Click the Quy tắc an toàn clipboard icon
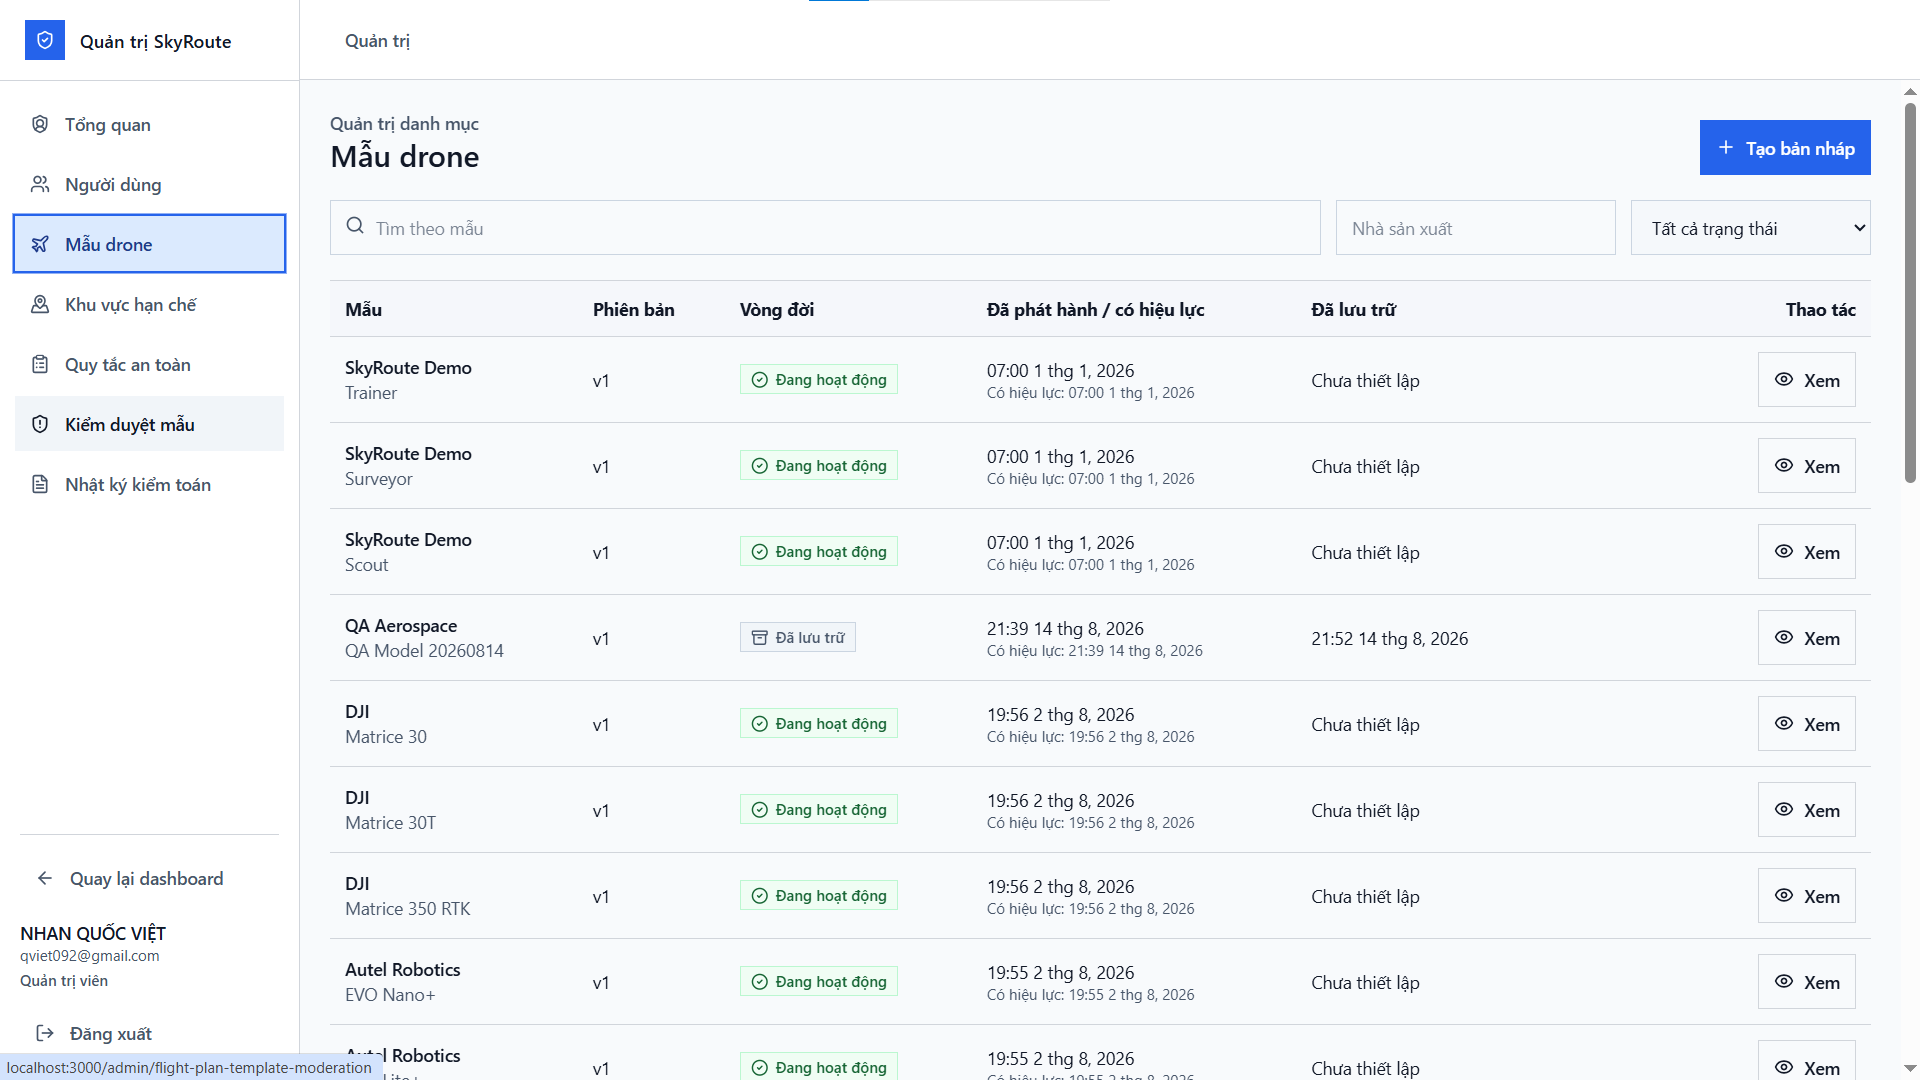The width and height of the screenshot is (1920, 1080). (x=40, y=364)
